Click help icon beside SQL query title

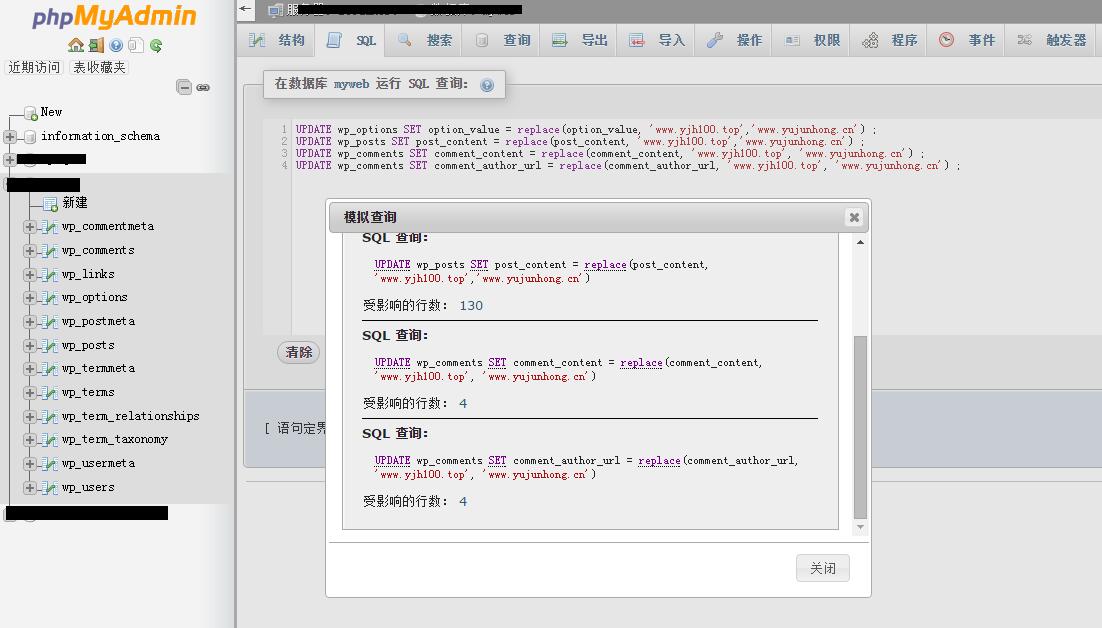[487, 85]
